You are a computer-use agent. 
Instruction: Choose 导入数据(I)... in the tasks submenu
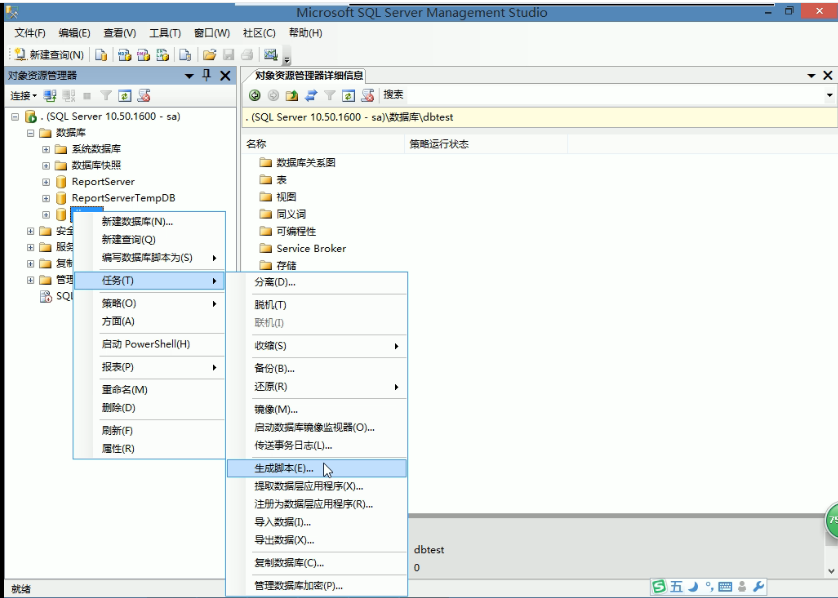pyautogui.click(x=317, y=522)
